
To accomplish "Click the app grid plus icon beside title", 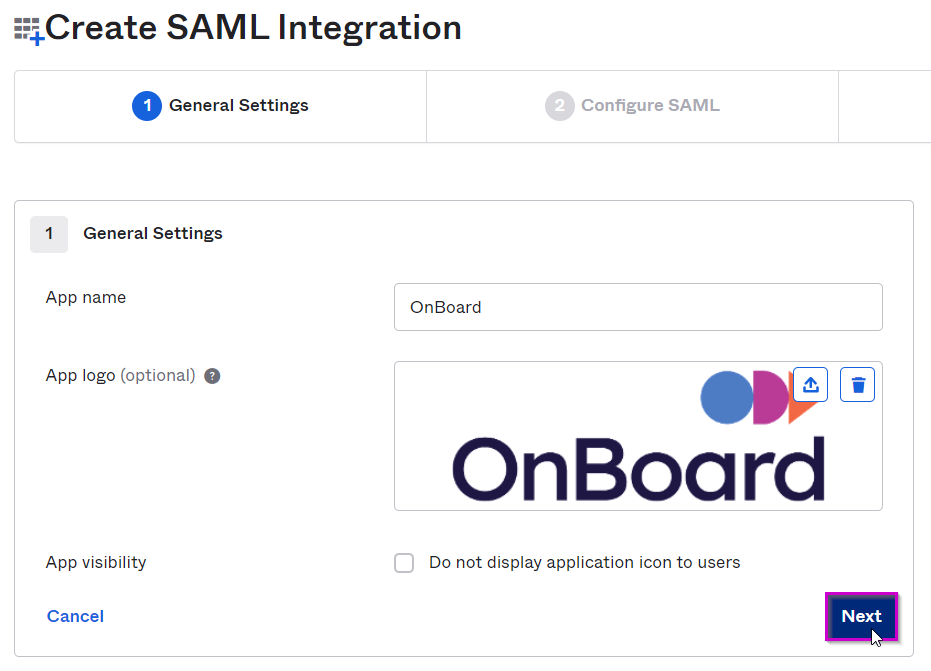I will pyautogui.click(x=29, y=31).
